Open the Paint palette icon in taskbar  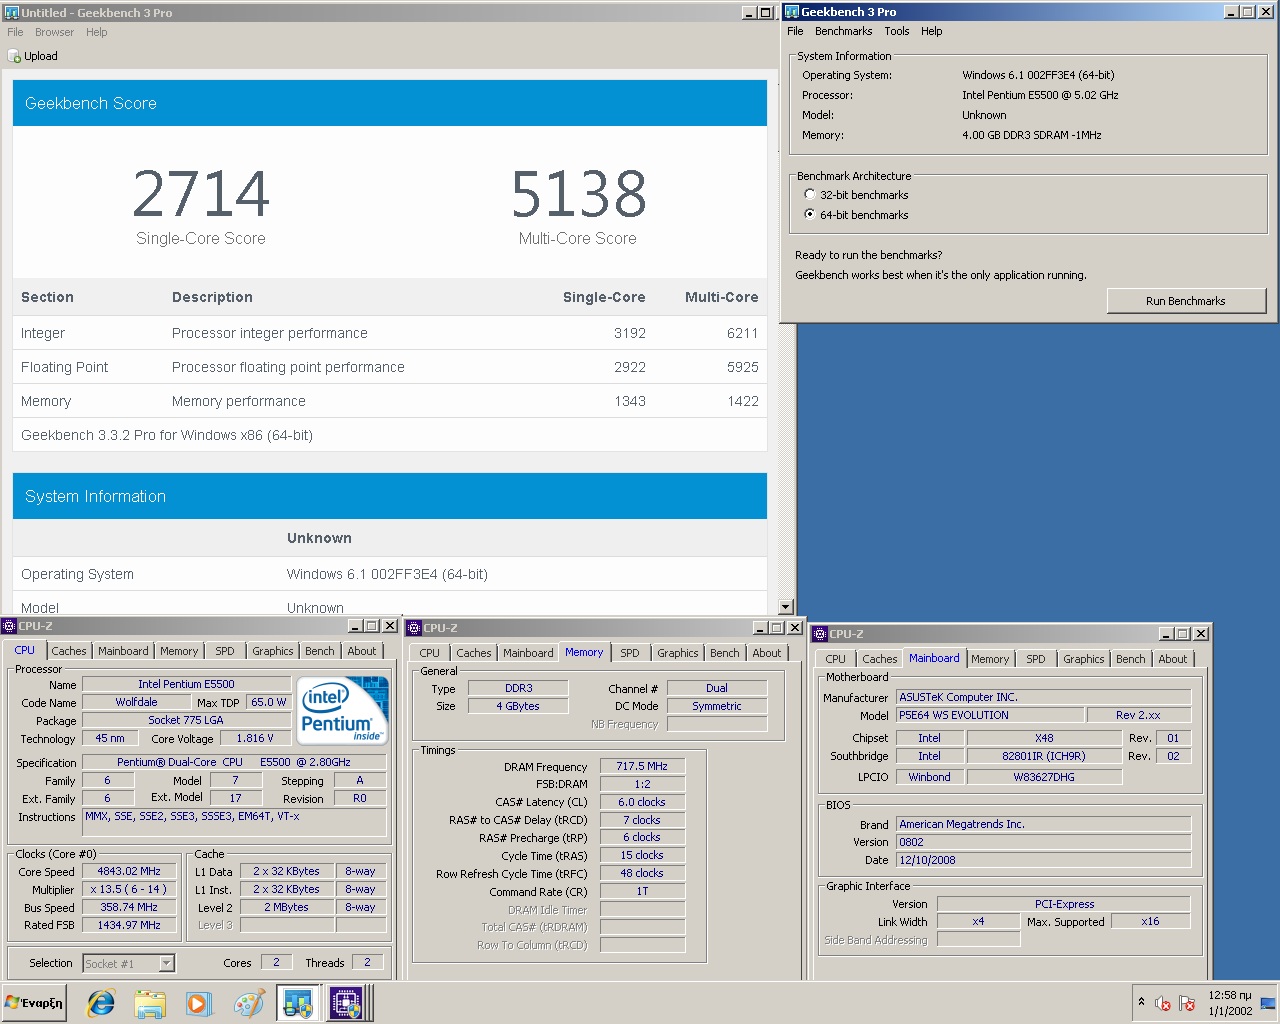click(x=248, y=1003)
